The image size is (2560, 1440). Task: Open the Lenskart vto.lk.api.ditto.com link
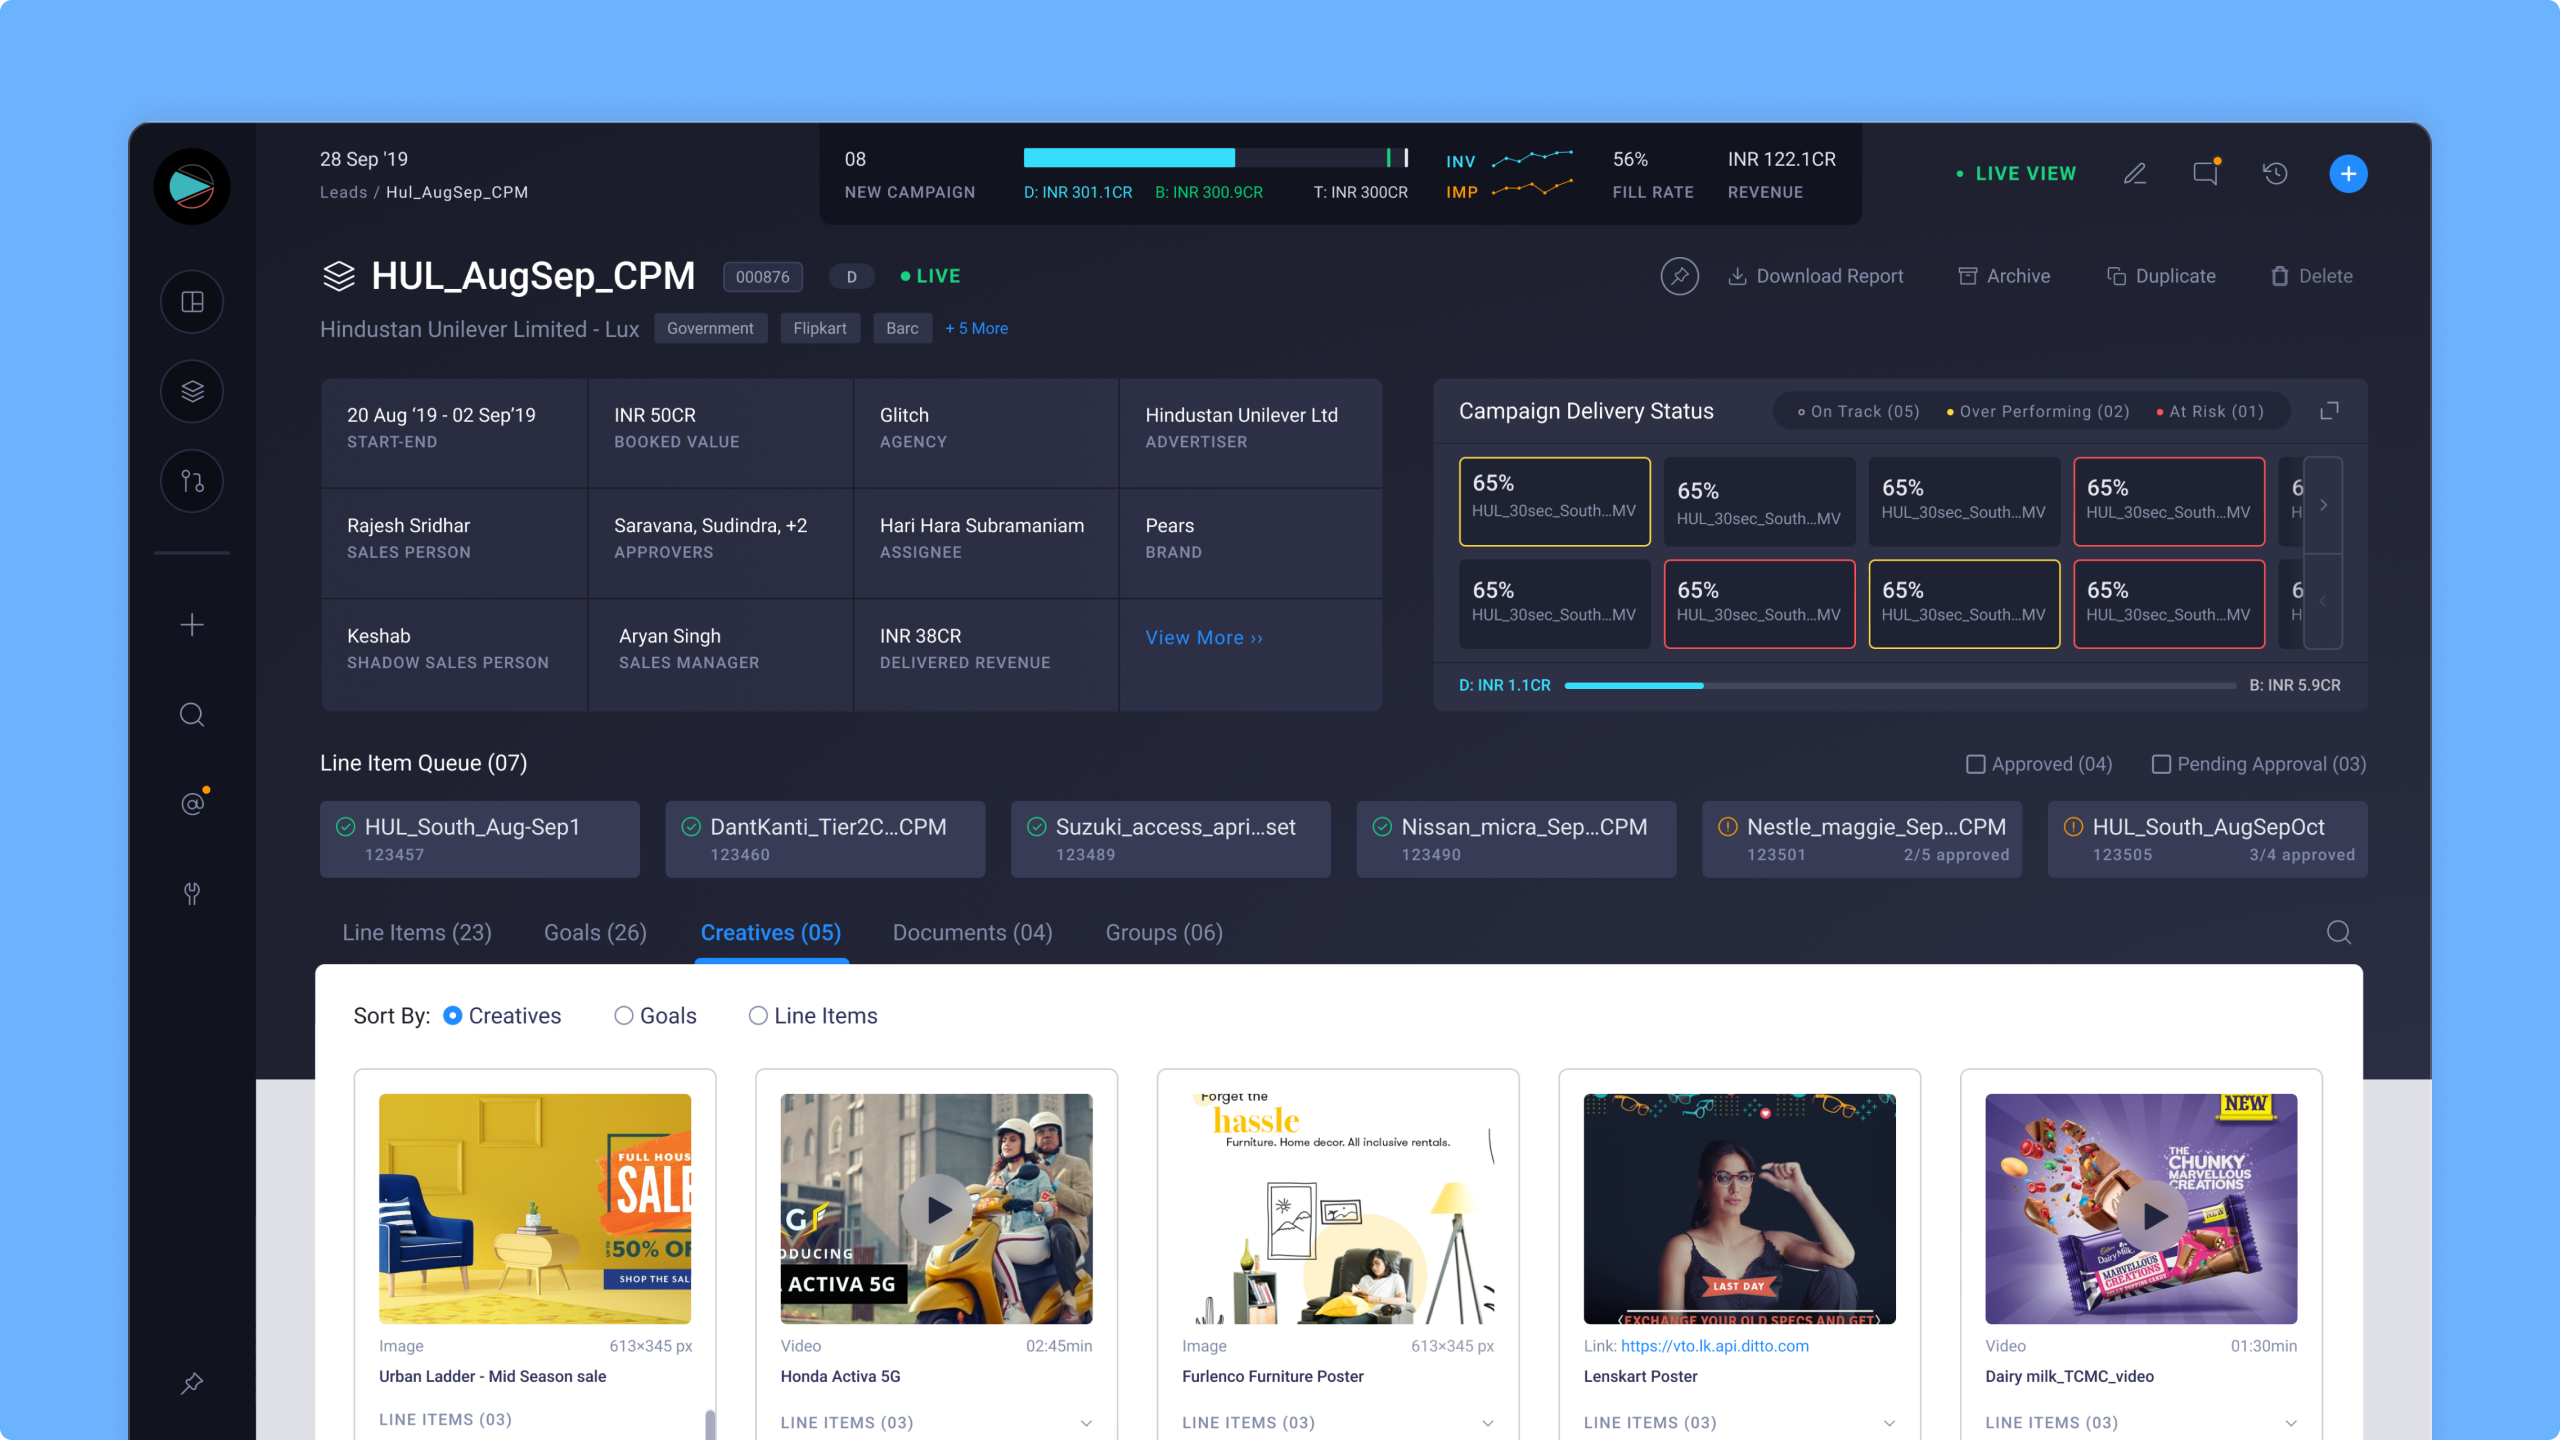click(1715, 1346)
